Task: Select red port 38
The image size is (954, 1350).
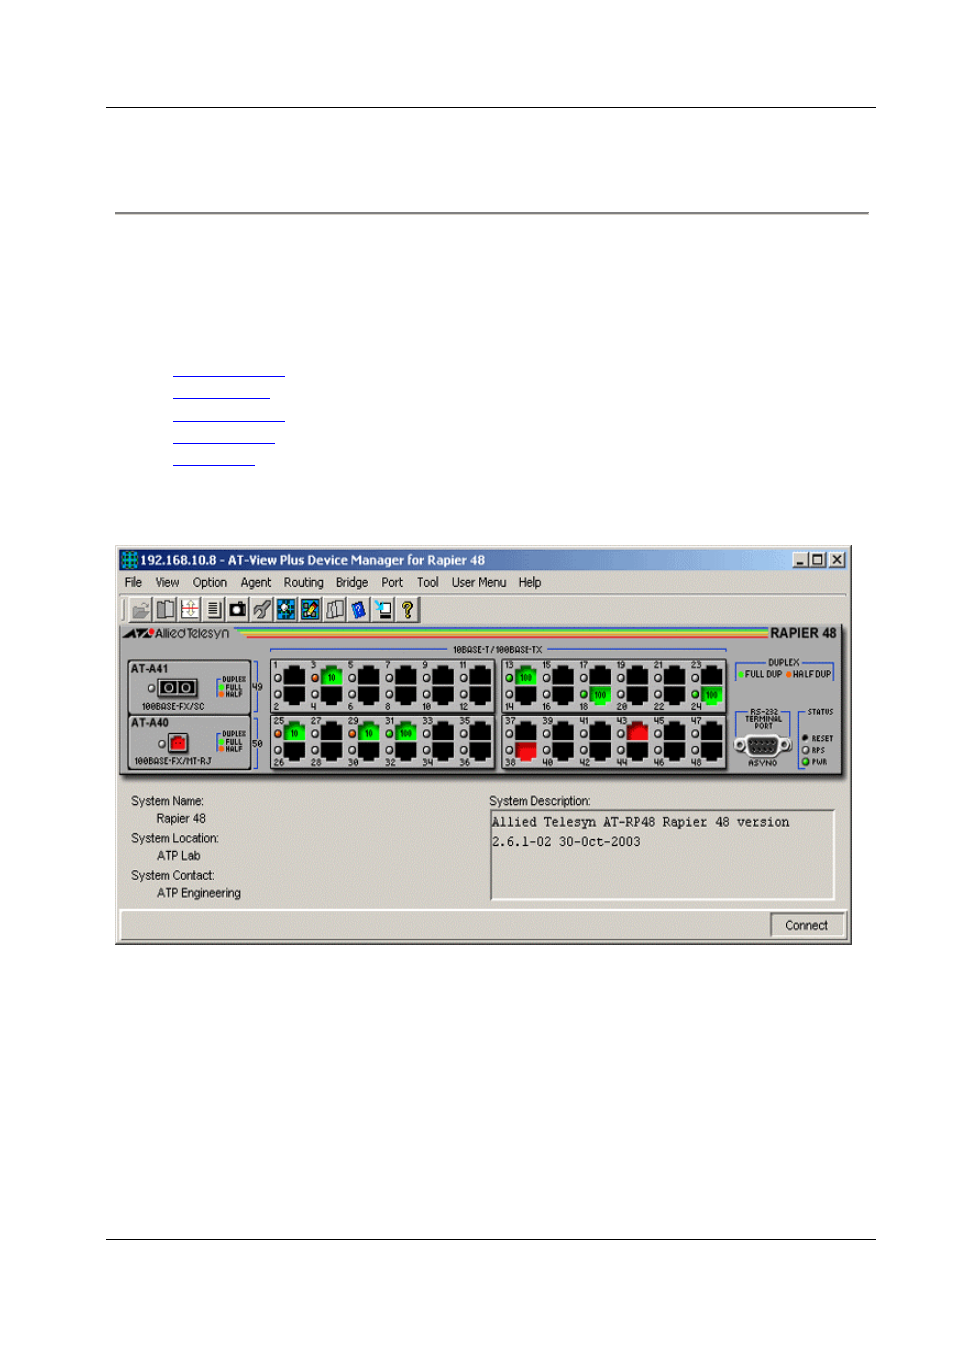Action: pyautogui.click(x=526, y=750)
